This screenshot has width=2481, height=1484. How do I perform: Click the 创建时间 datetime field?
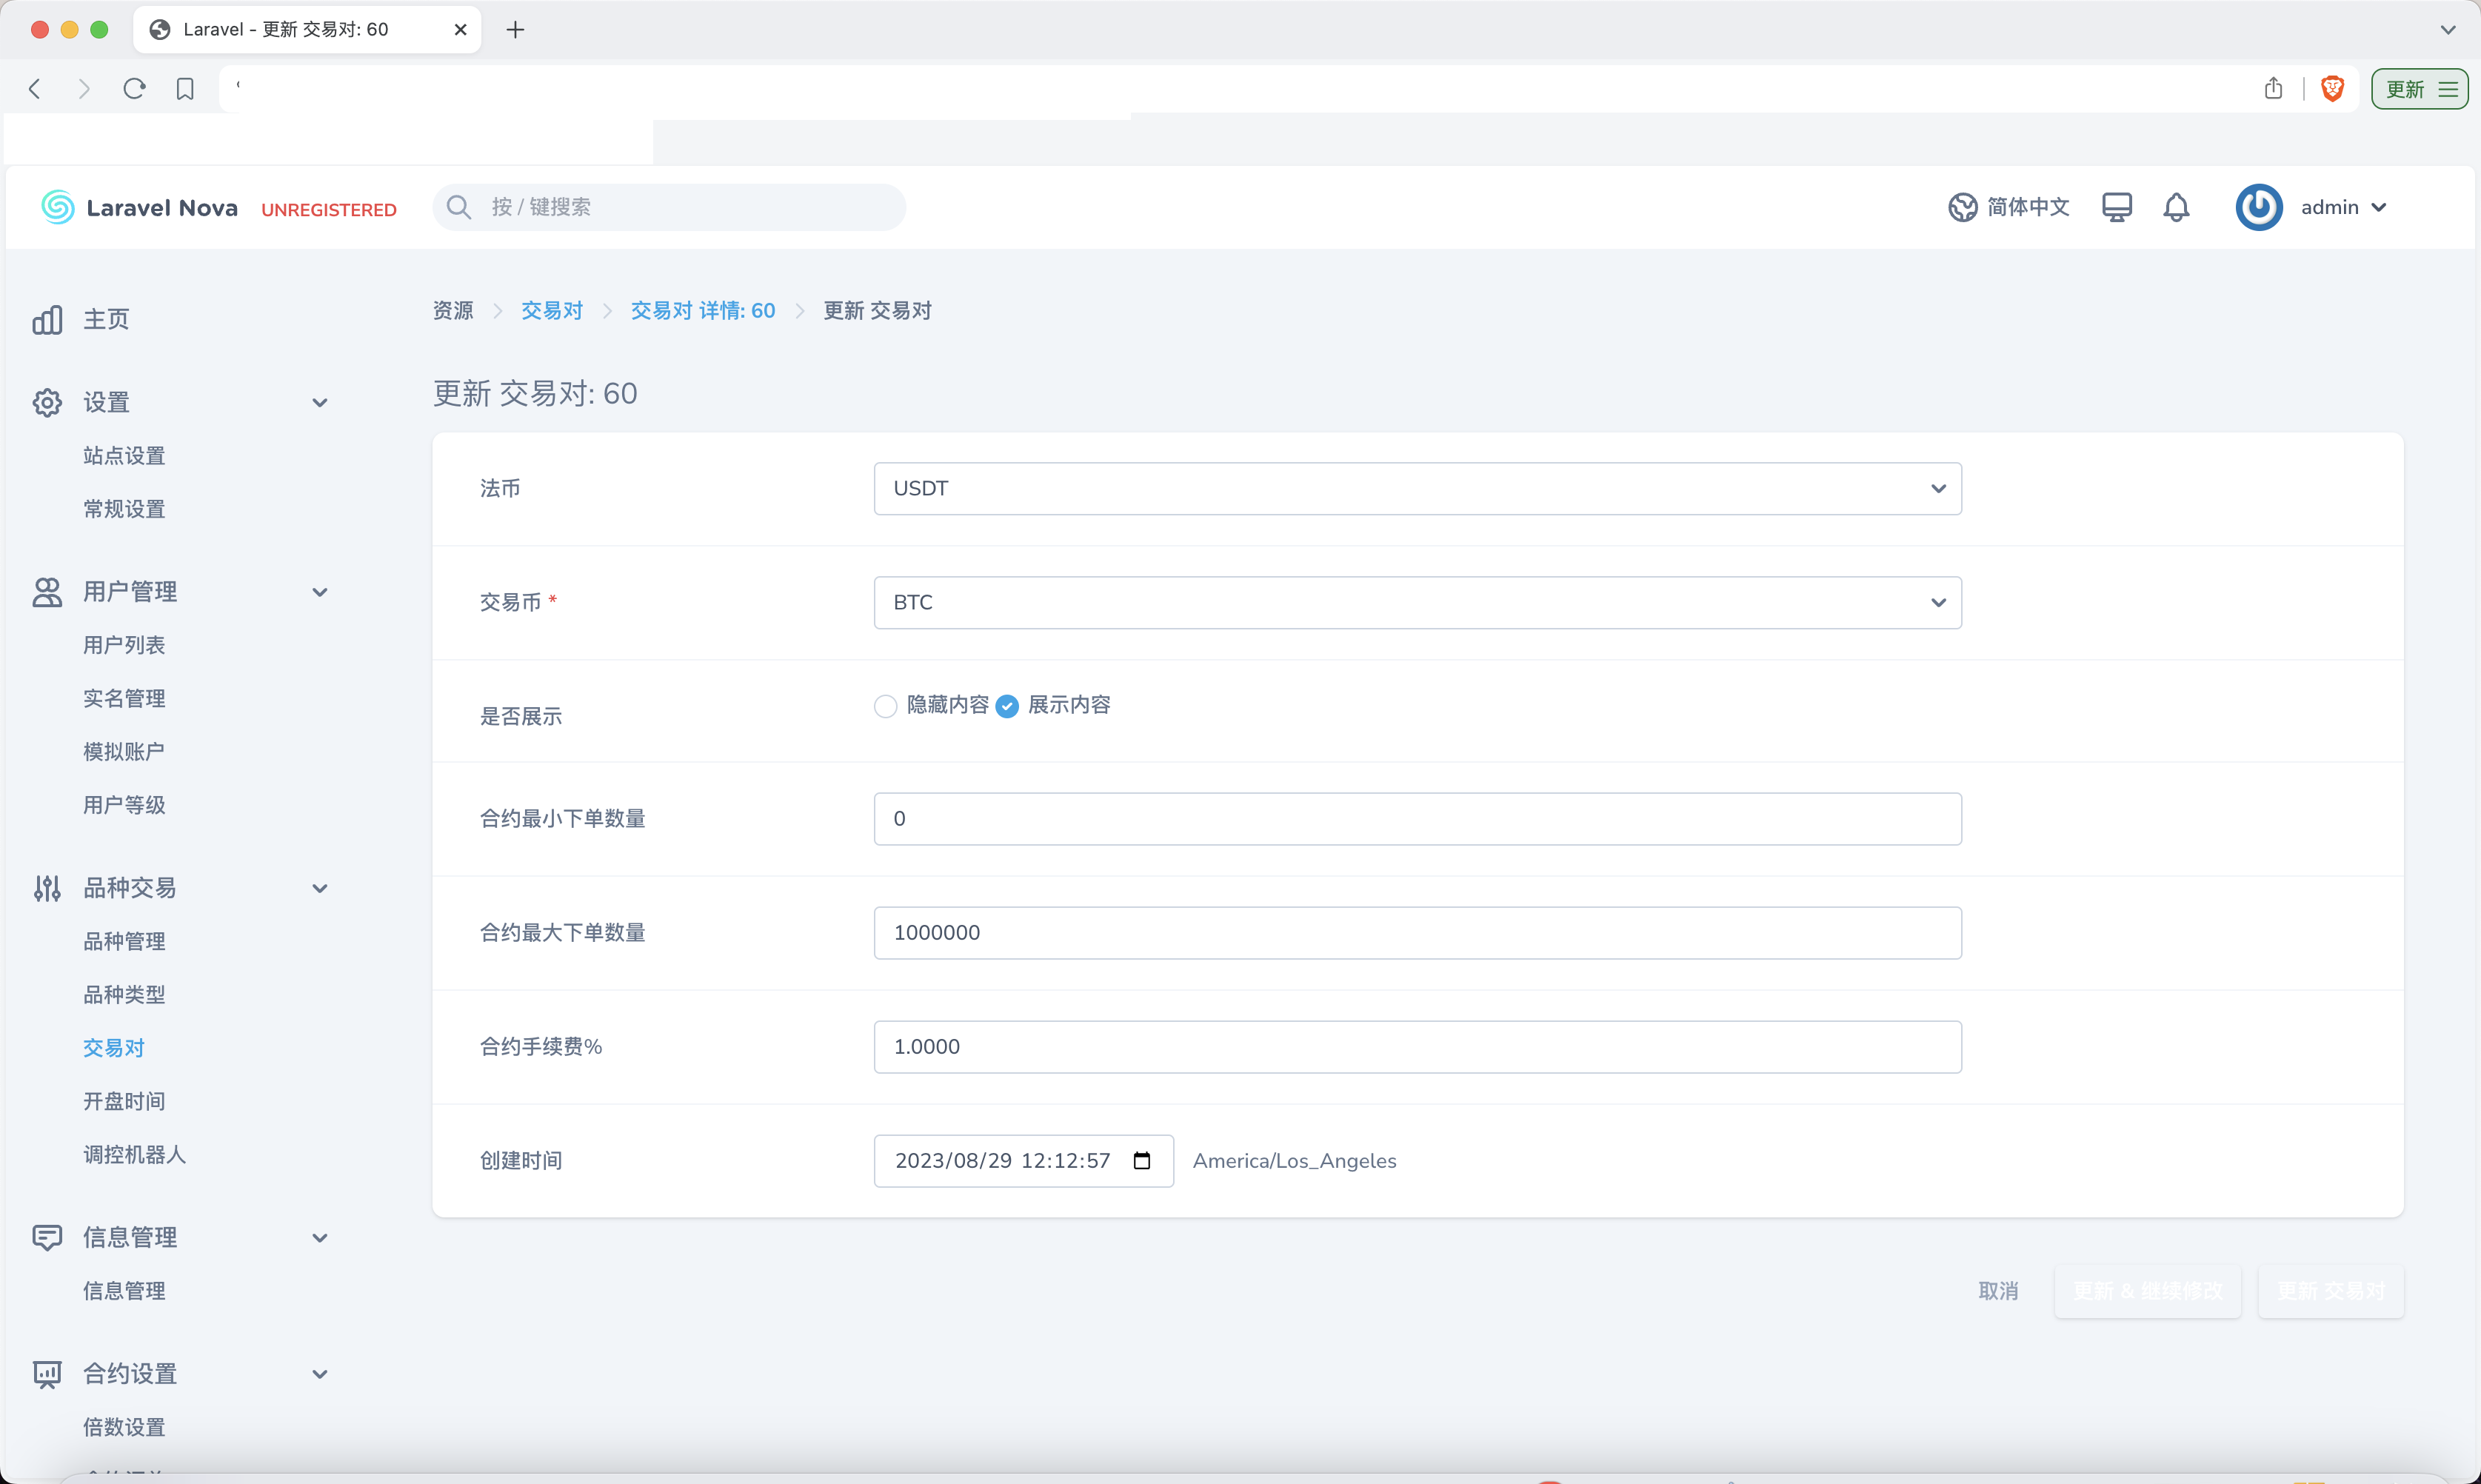coord(1024,1160)
